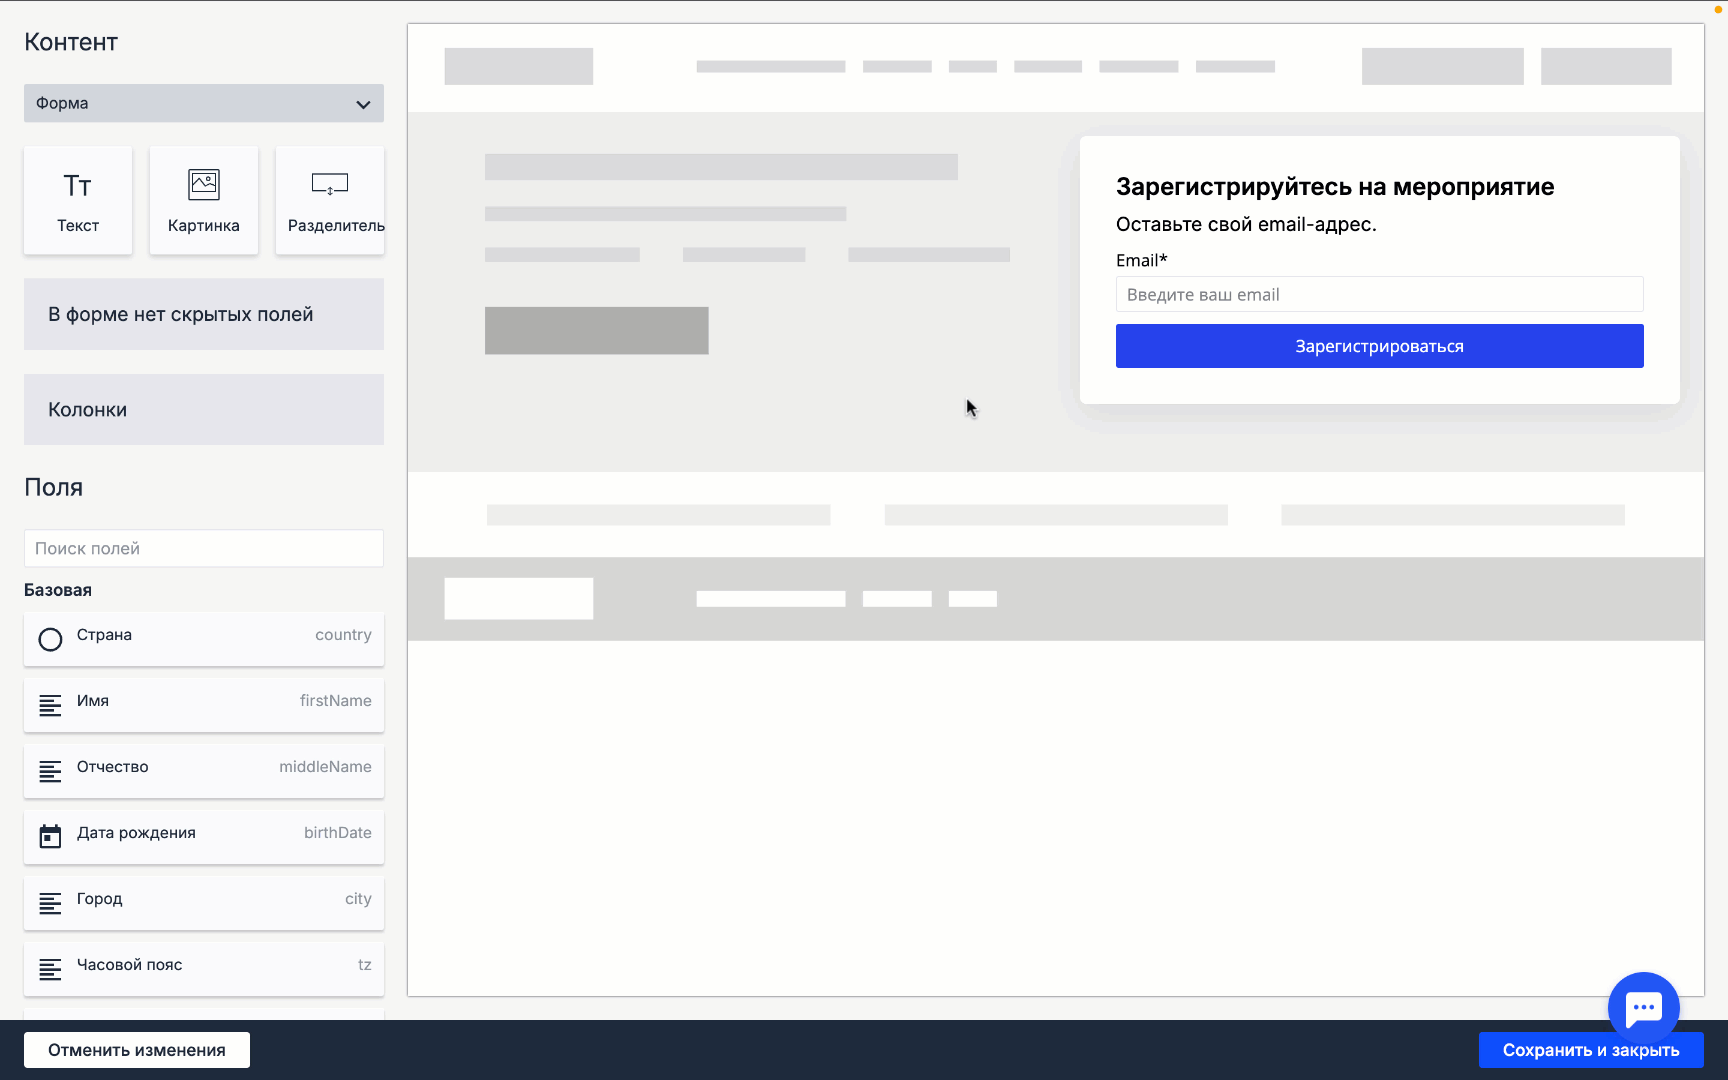Click the calendar icon for Дата рождения
This screenshot has width=1728, height=1080.
click(50, 836)
